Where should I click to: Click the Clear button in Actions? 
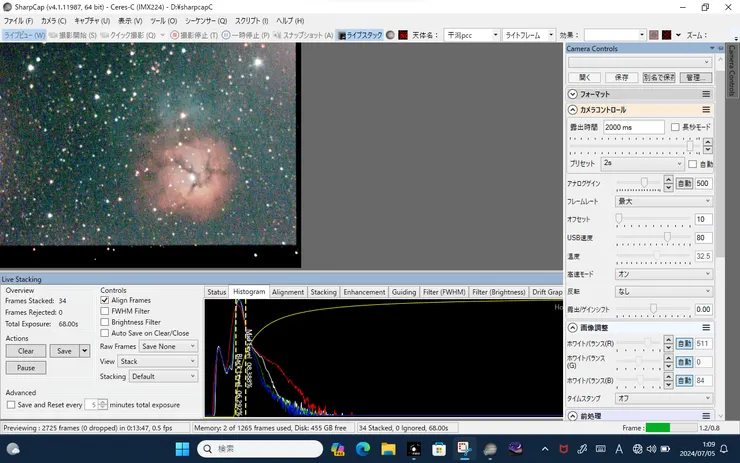[26, 351]
